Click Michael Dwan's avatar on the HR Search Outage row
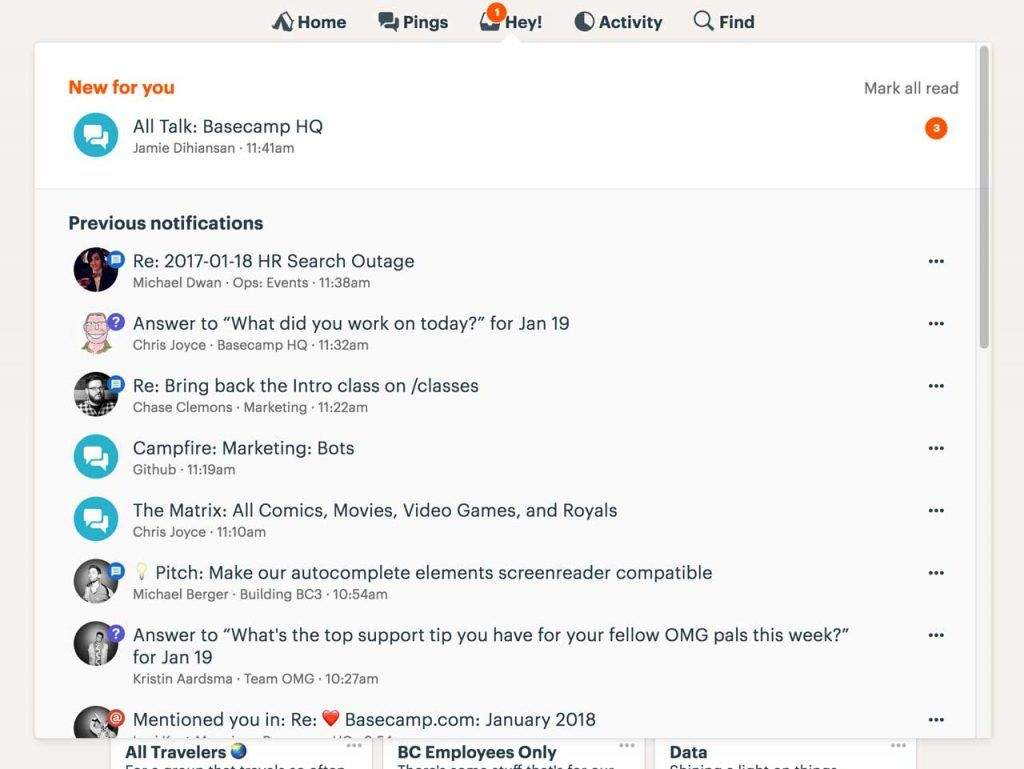 pos(95,269)
